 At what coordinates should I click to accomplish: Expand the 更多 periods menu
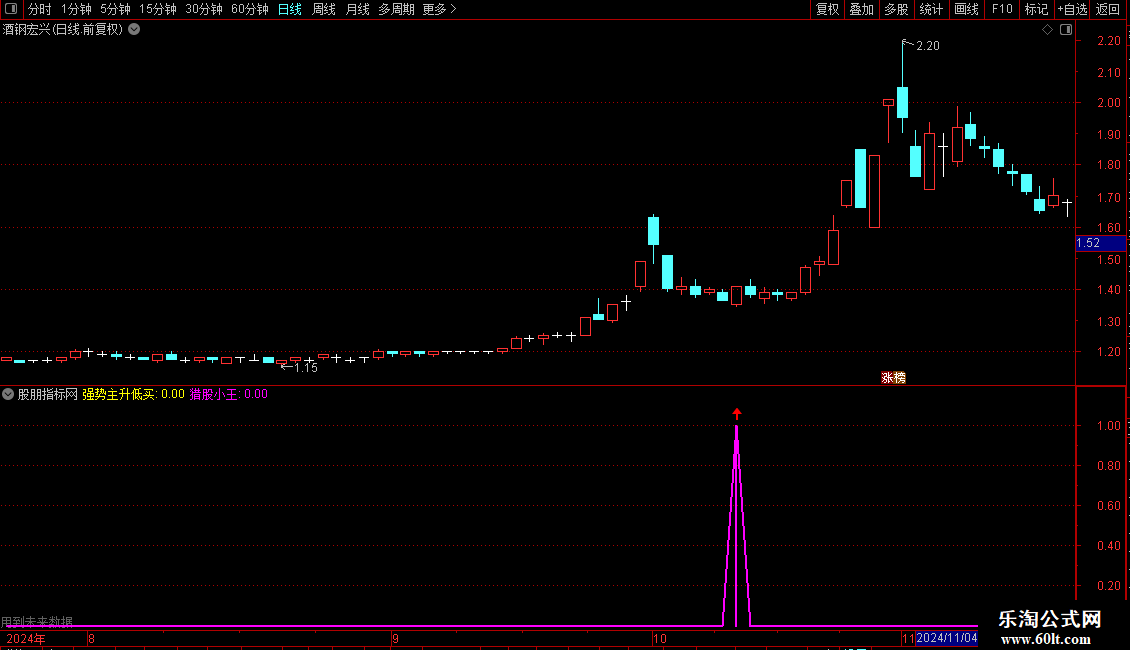click(x=440, y=9)
